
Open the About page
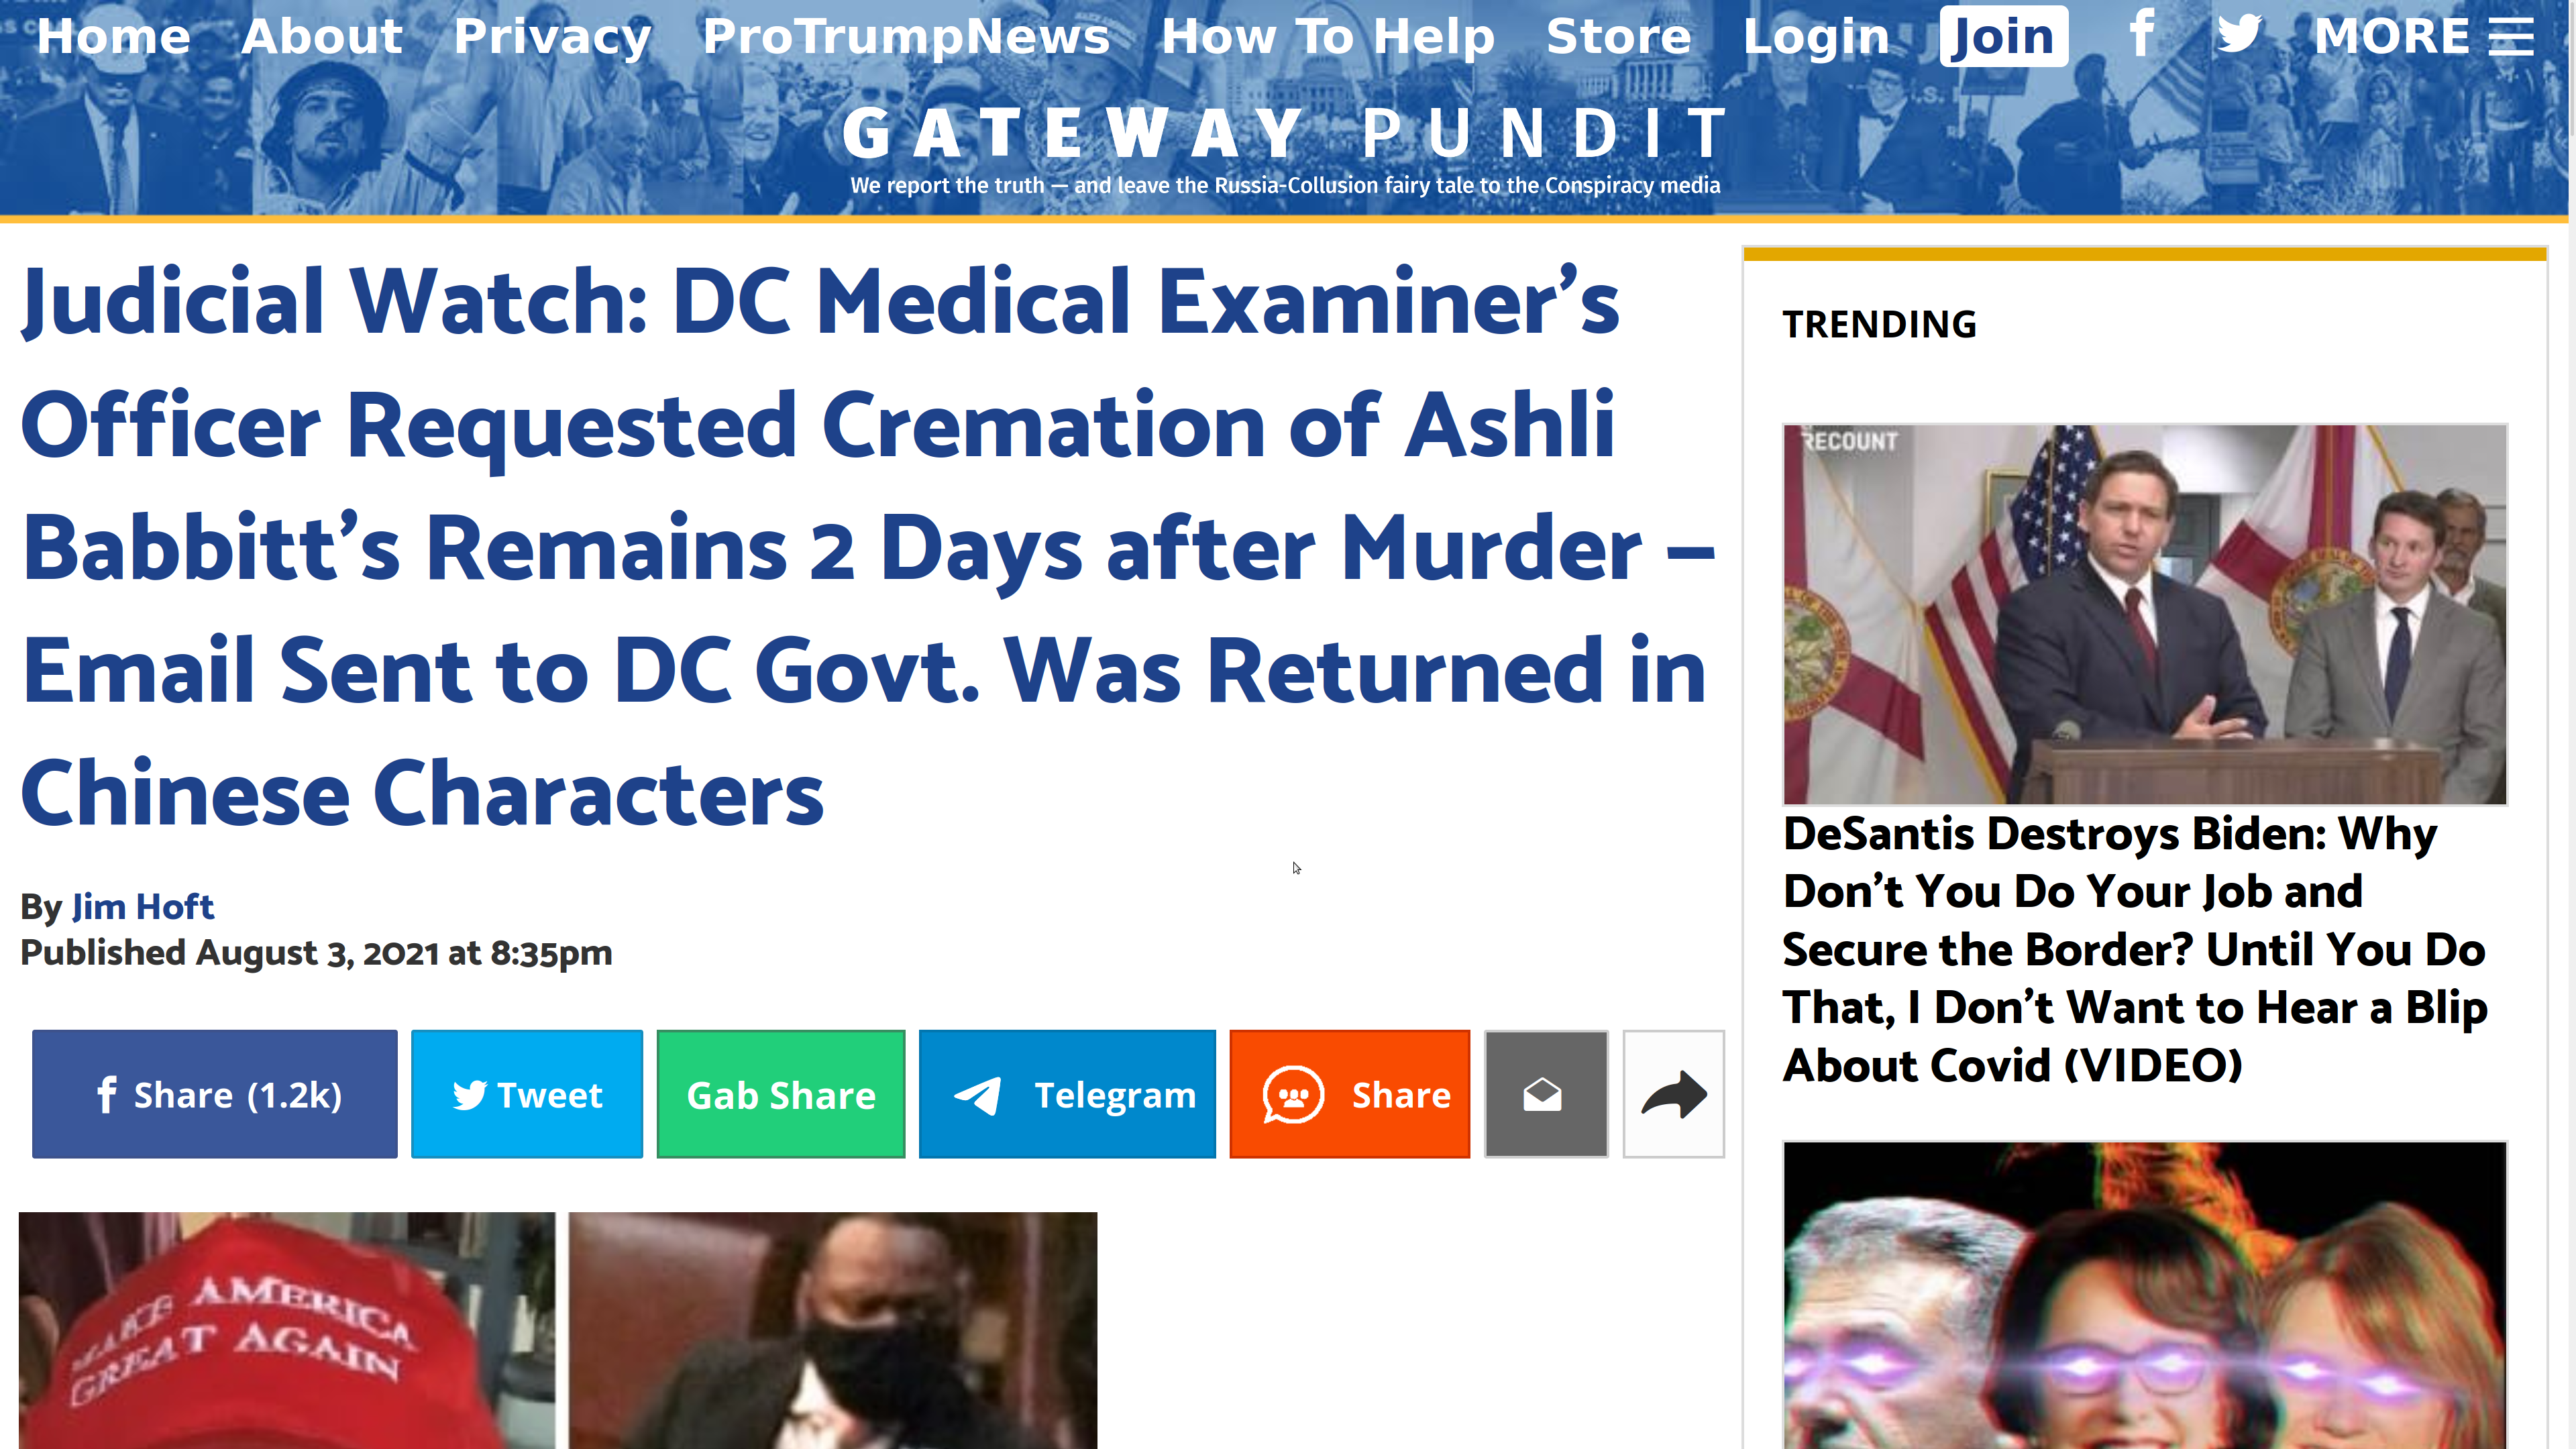click(322, 36)
